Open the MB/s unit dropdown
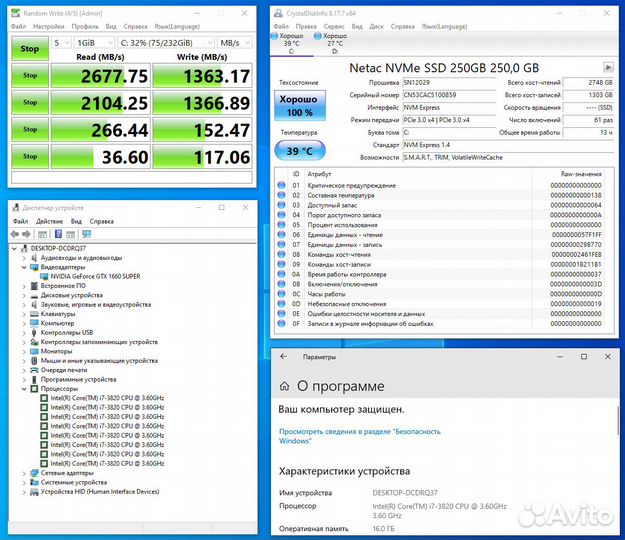Image resolution: width=625 pixels, height=540 pixels. pyautogui.click(x=234, y=43)
